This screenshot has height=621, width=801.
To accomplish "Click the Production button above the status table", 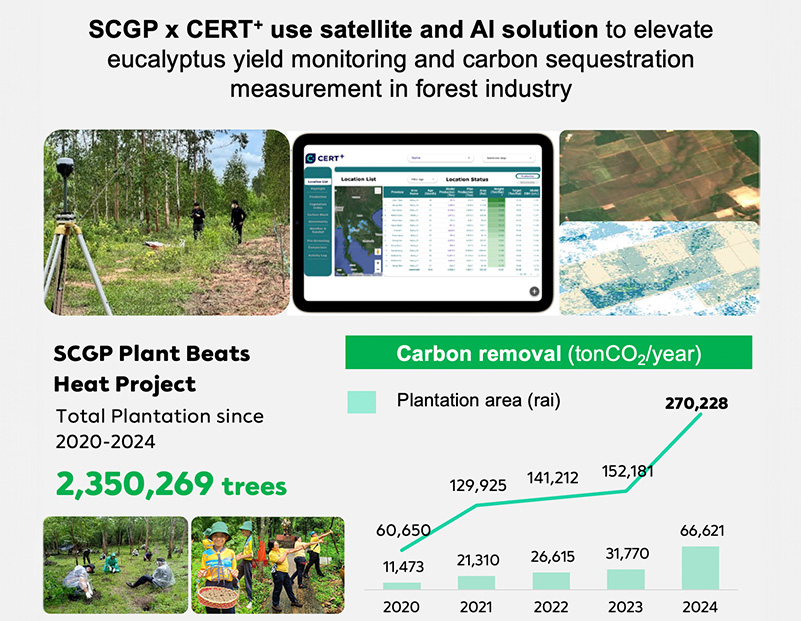I will click(x=527, y=176).
